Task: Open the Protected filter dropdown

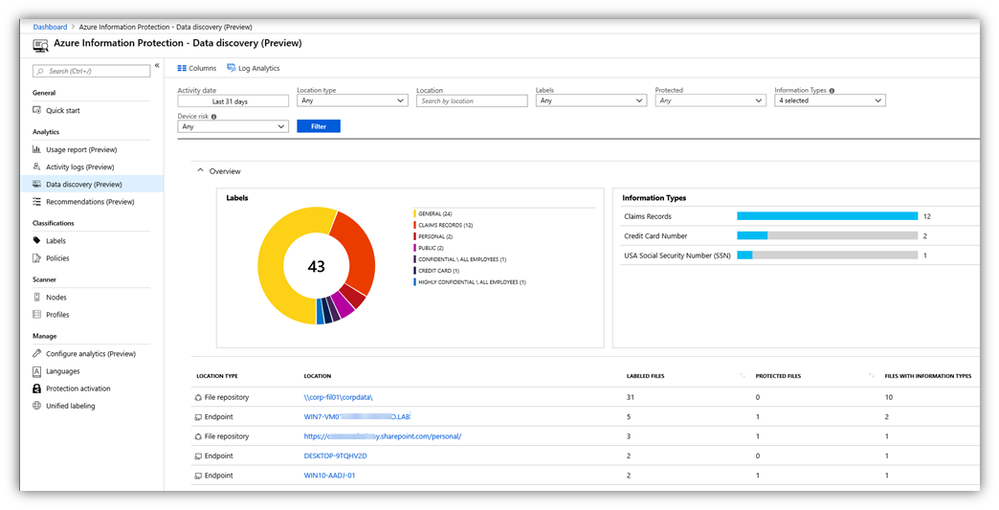Action: [710, 101]
